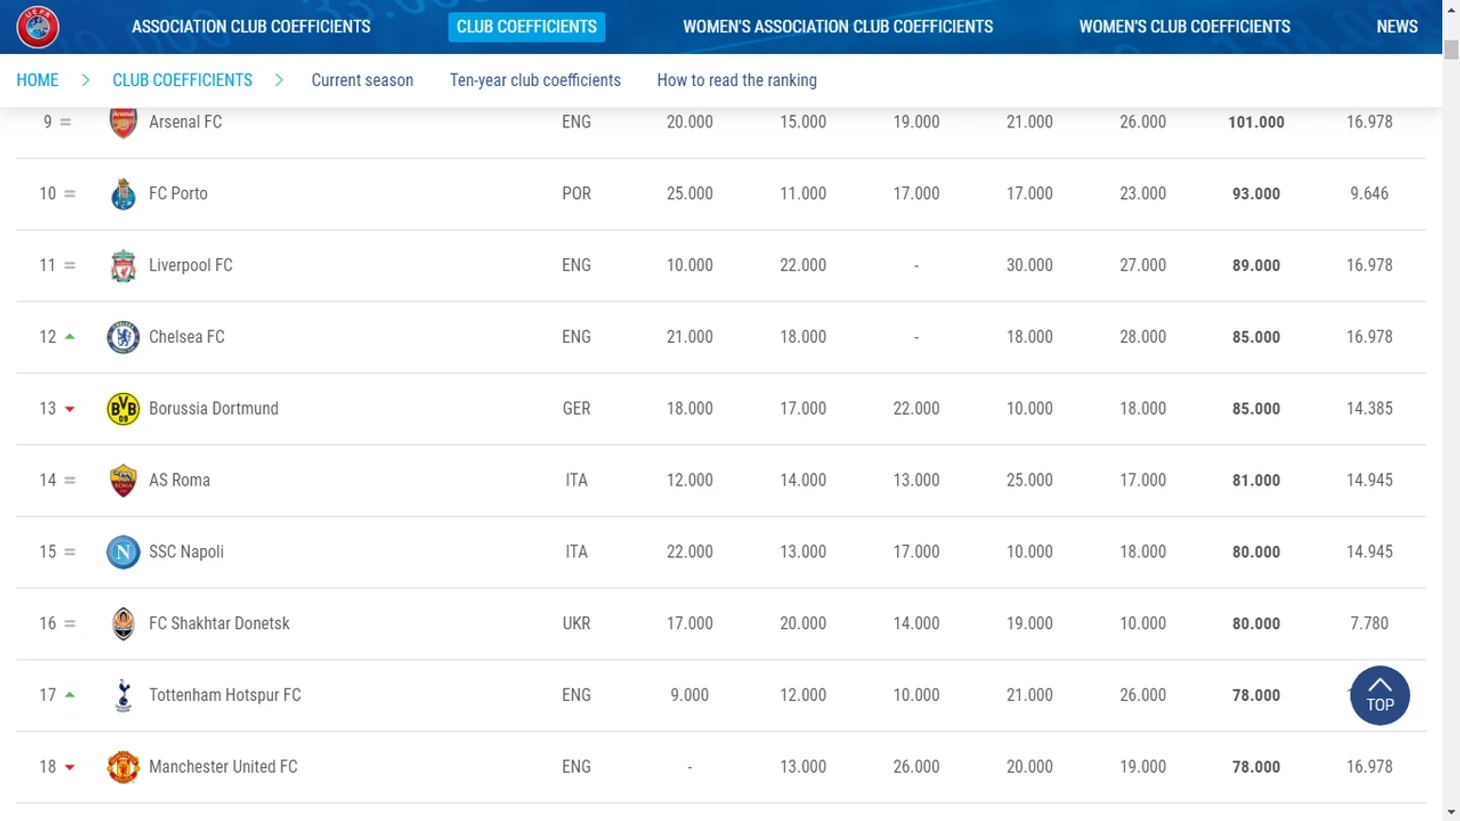The width and height of the screenshot is (1460, 821).
Task: Click Manchester United's 26.000 season value
Action: [916, 767]
